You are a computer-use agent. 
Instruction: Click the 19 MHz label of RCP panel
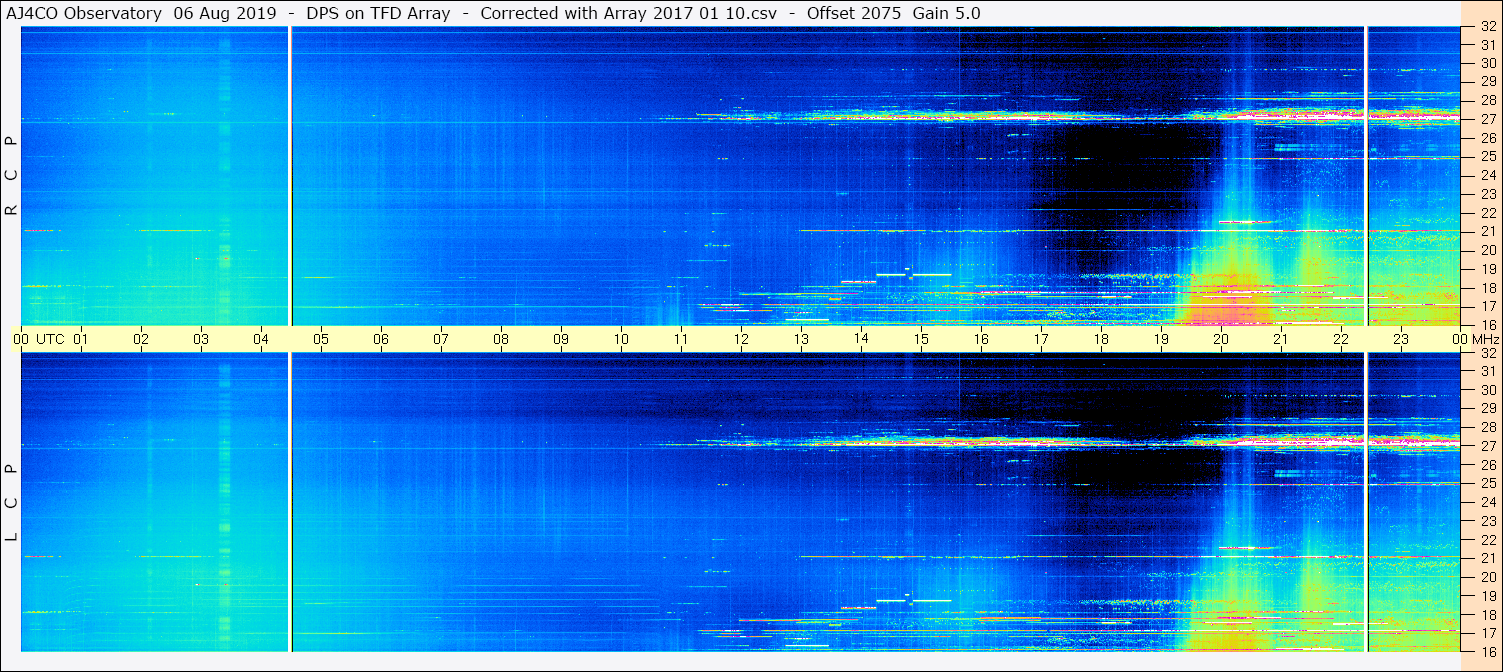[x=1487, y=268]
